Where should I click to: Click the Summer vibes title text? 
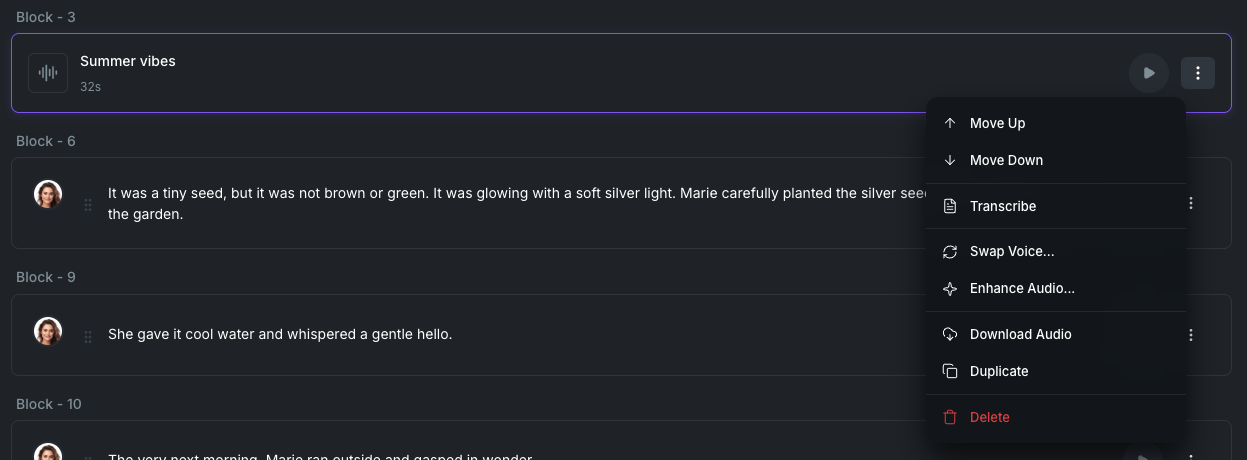127,61
